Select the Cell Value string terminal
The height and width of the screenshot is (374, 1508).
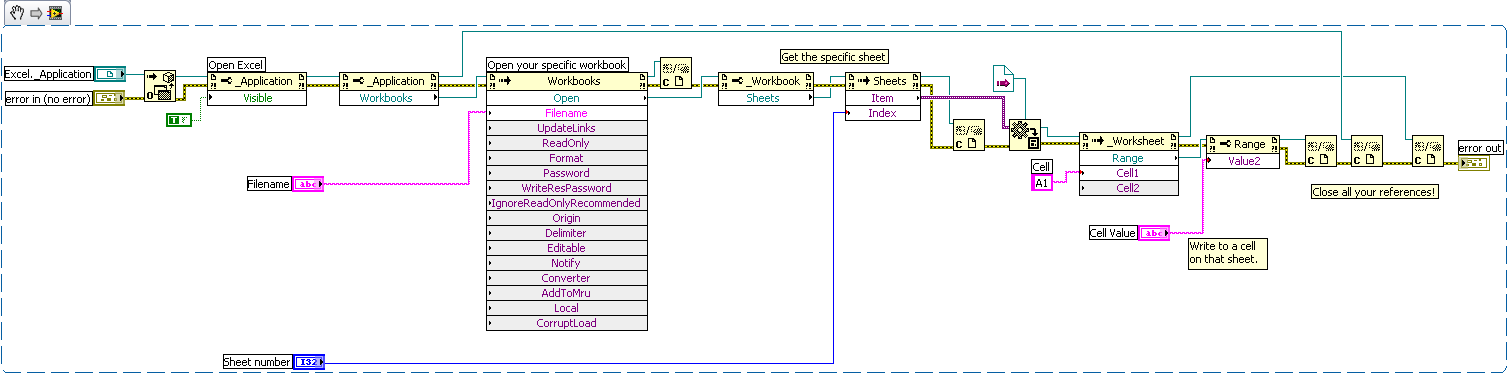[1154, 233]
